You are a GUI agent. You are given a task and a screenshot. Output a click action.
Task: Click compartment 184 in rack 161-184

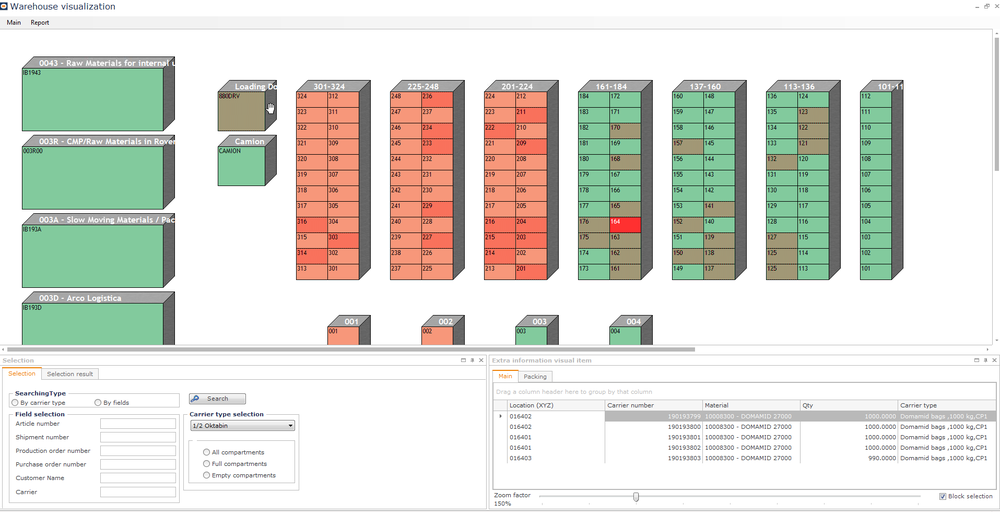[593, 99]
